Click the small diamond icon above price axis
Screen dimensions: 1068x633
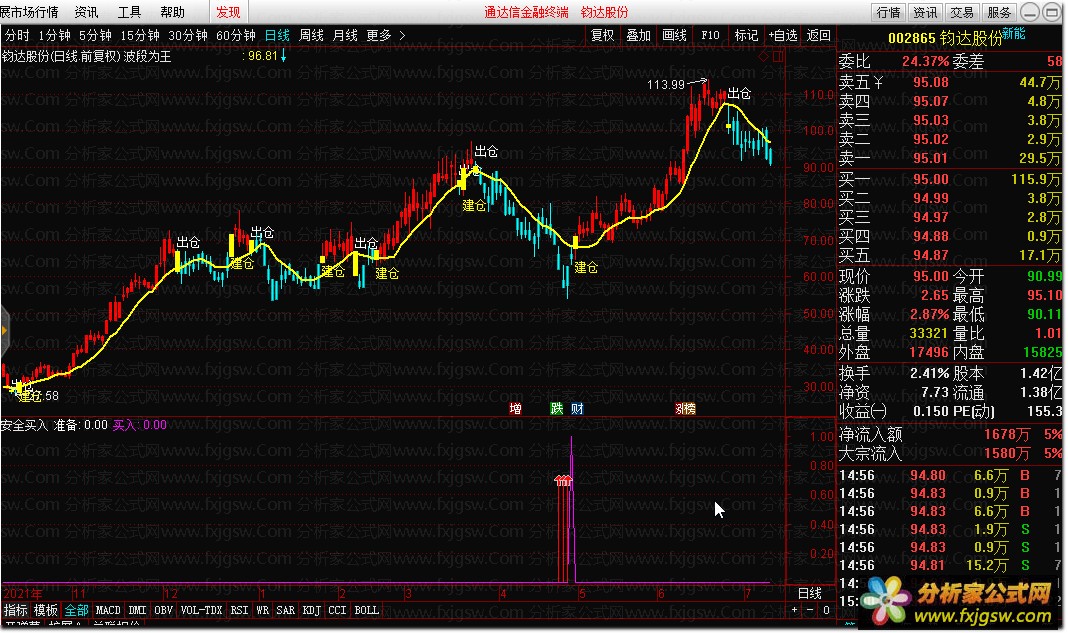click(764, 56)
